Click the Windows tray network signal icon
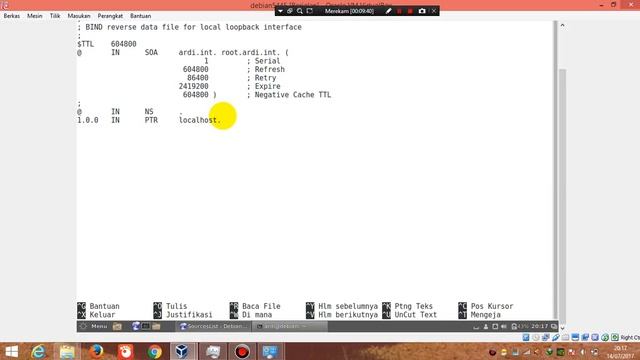 tap(527, 352)
